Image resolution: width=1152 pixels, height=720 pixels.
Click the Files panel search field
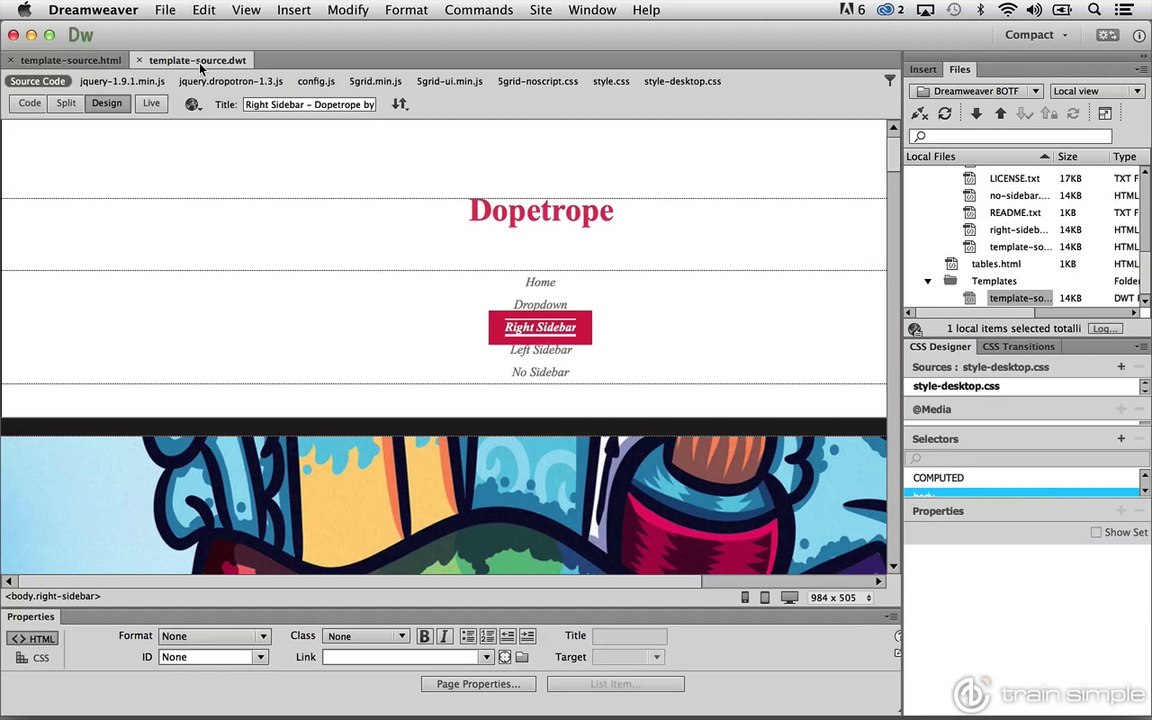click(1010, 136)
